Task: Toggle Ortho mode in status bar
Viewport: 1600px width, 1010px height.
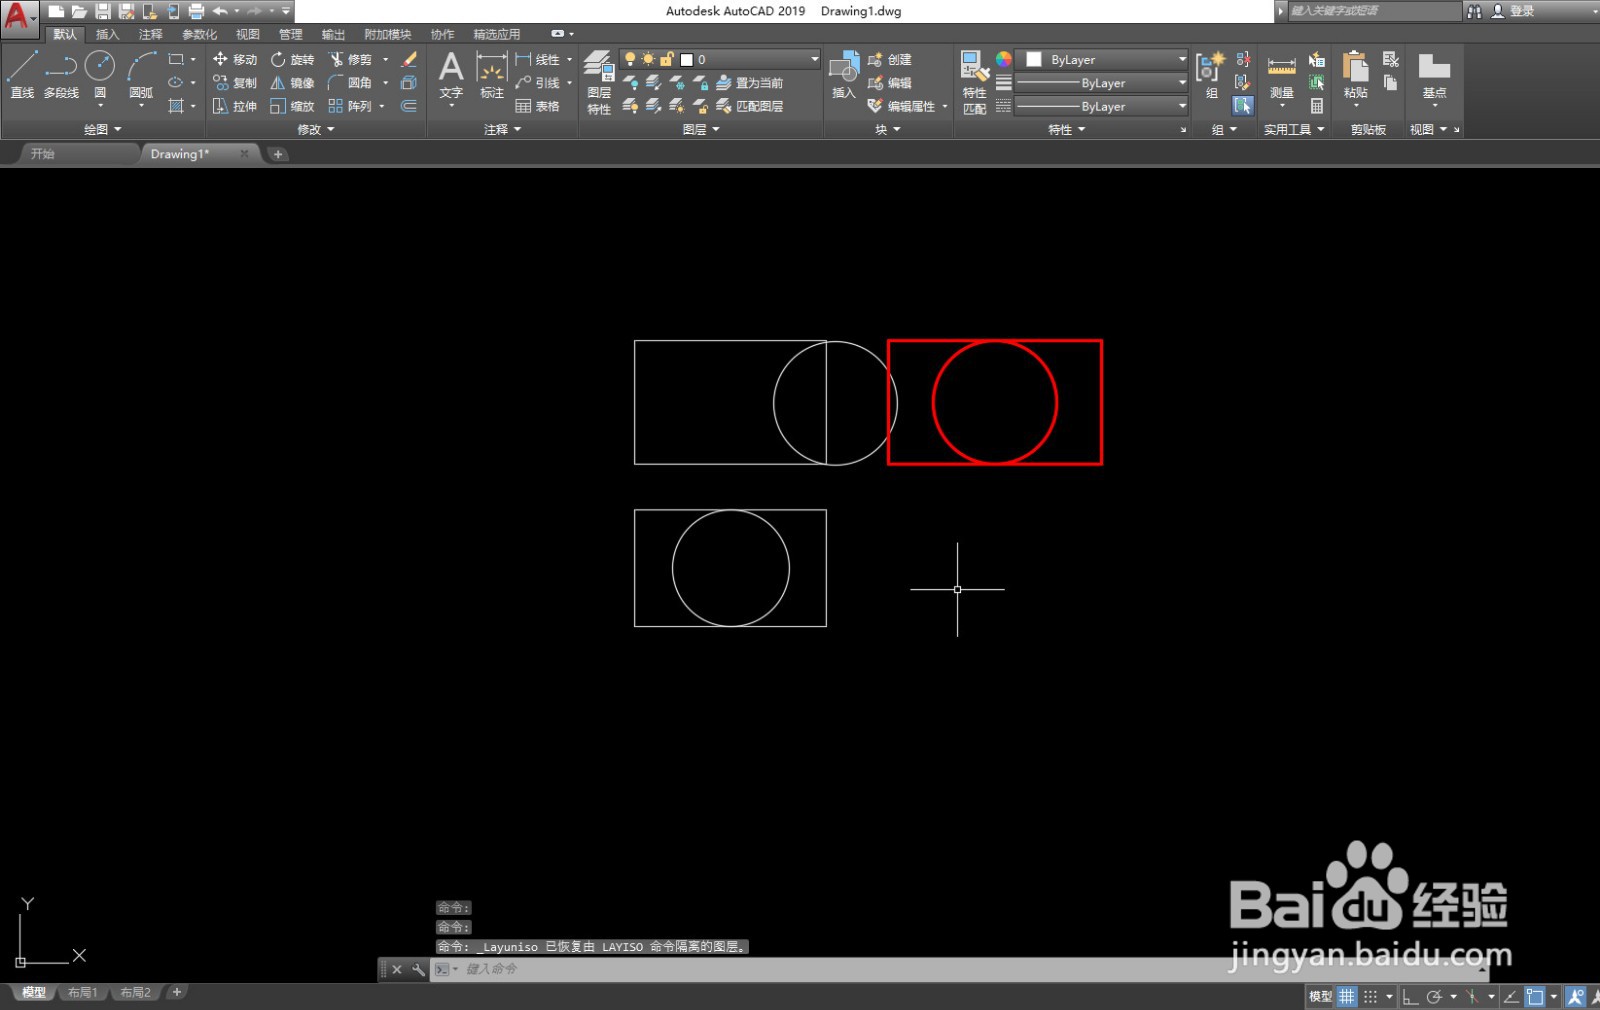Action: 1410,996
